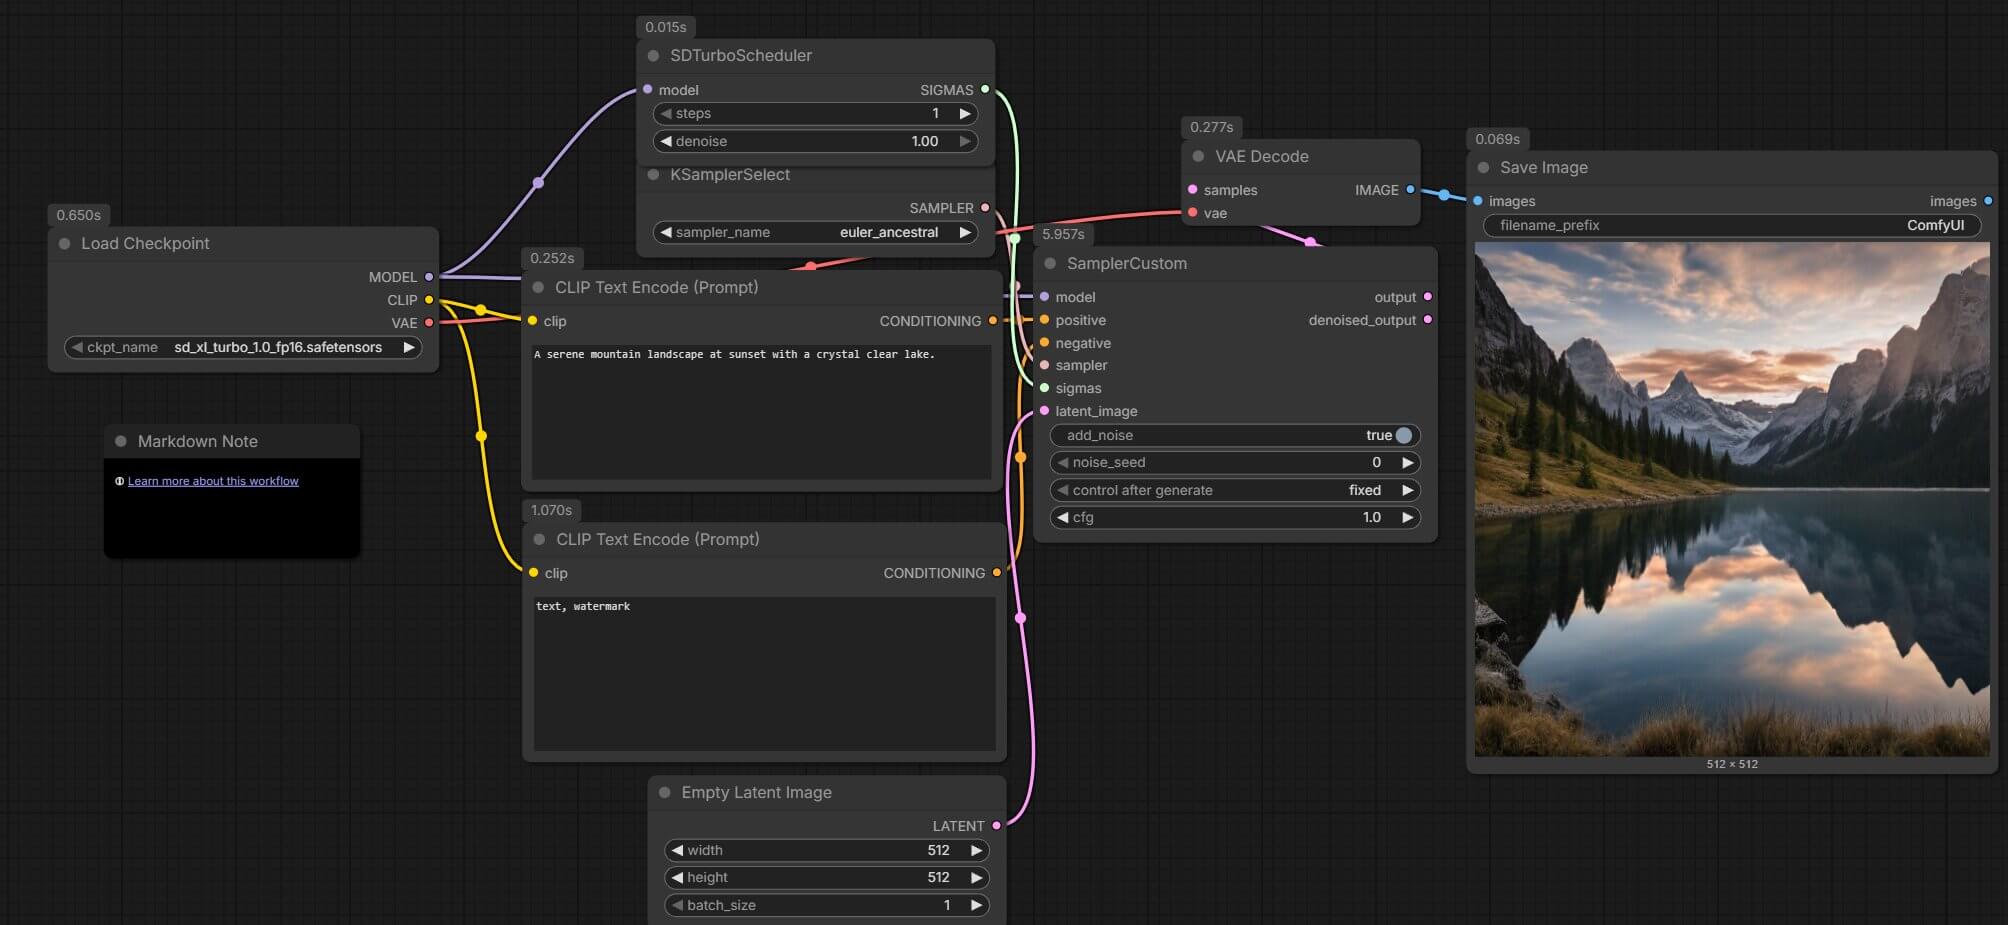This screenshot has width=2008, height=925.
Task: Select next checkpoint with ckpt_name right arrow
Action: [x=409, y=347]
